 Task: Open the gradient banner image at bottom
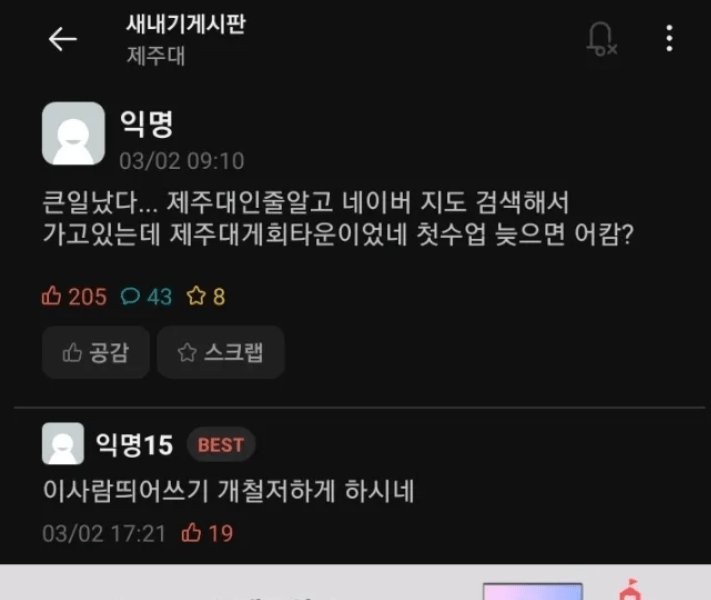pyautogui.click(x=532, y=592)
